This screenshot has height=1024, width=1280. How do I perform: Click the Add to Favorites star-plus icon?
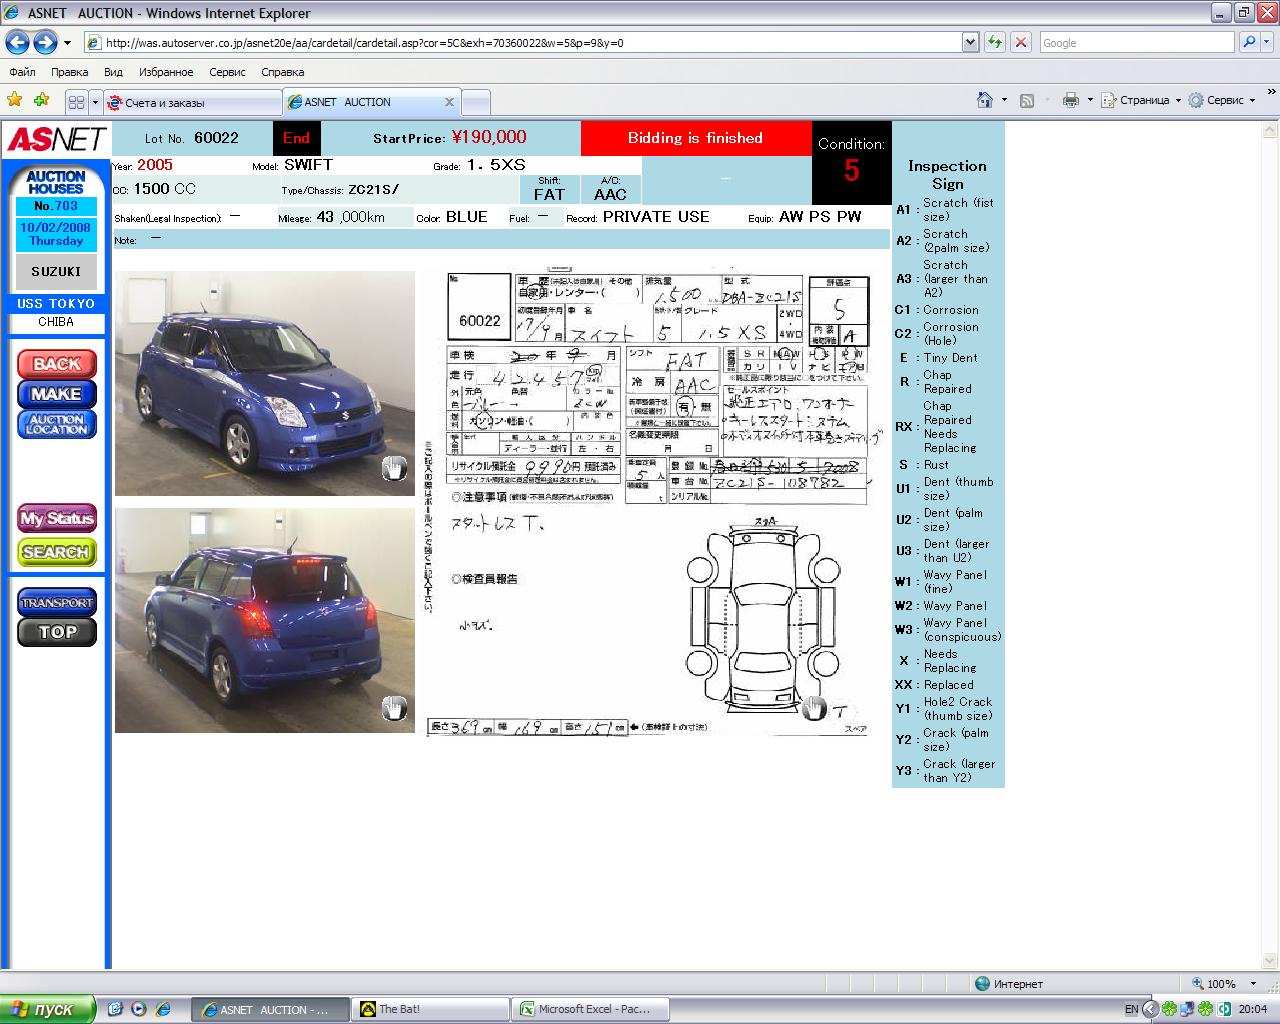coord(41,100)
